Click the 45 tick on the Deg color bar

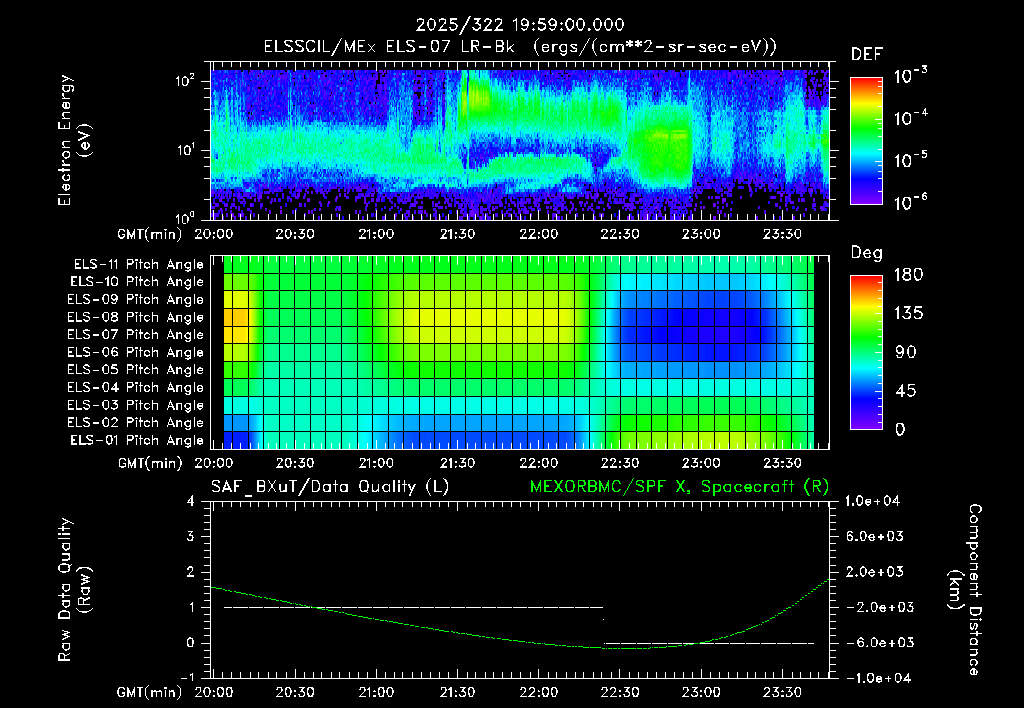point(904,391)
